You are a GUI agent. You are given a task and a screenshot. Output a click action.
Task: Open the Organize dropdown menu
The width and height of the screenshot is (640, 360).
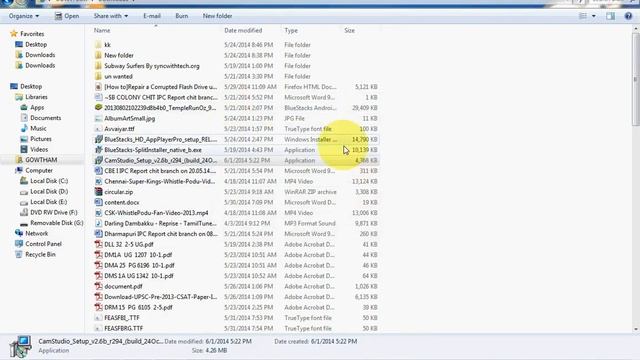[24, 16]
